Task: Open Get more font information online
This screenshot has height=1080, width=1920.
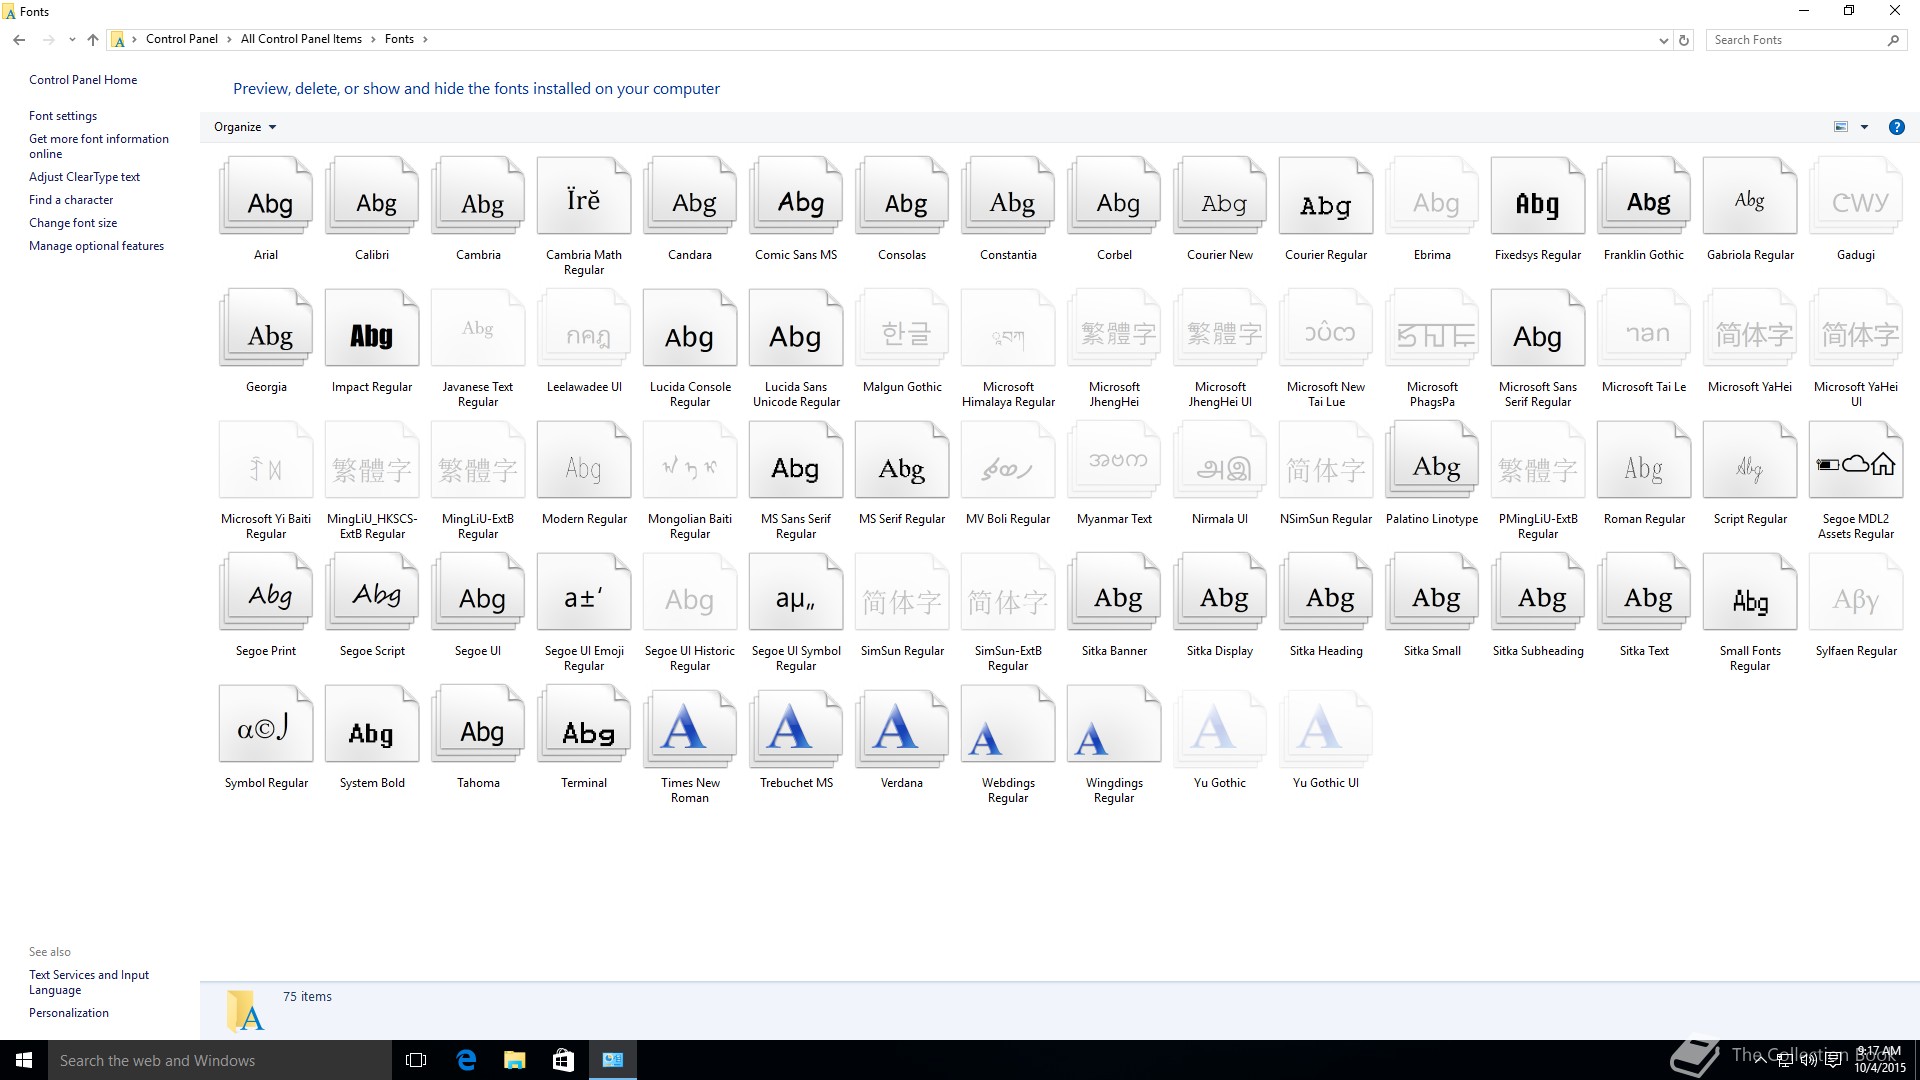Action: click(99, 146)
